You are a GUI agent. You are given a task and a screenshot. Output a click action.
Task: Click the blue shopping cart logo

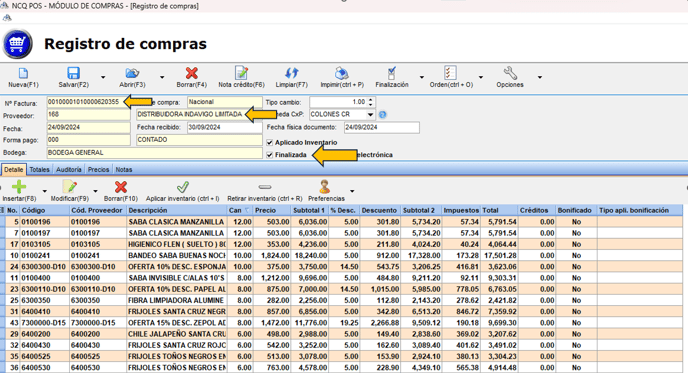[x=17, y=44]
